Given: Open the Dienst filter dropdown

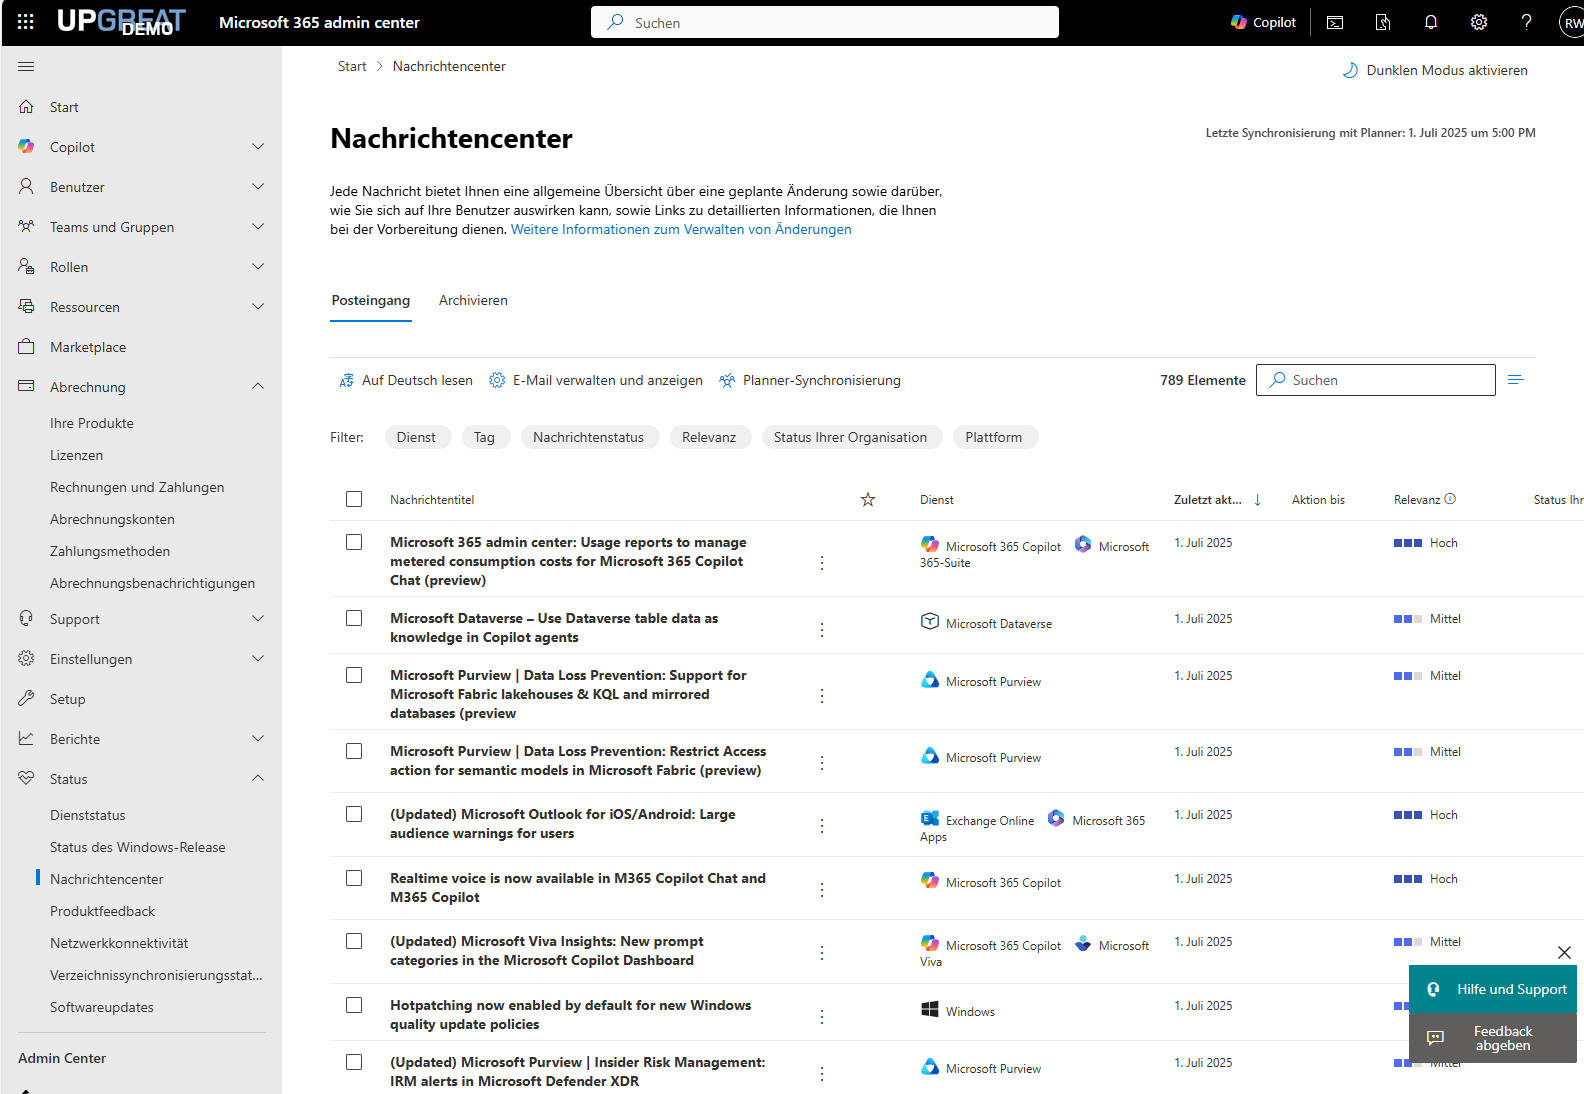Looking at the screenshot, I should (x=417, y=437).
